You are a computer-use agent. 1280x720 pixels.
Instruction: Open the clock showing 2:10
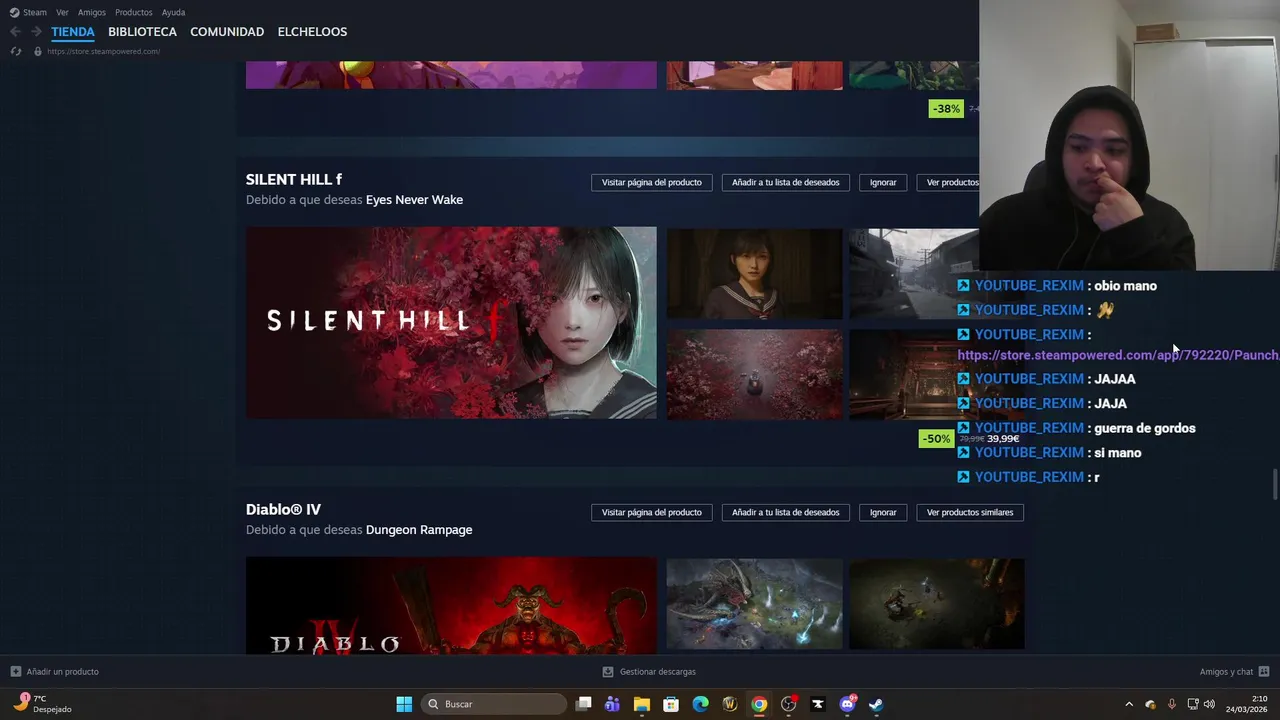(x=1247, y=704)
